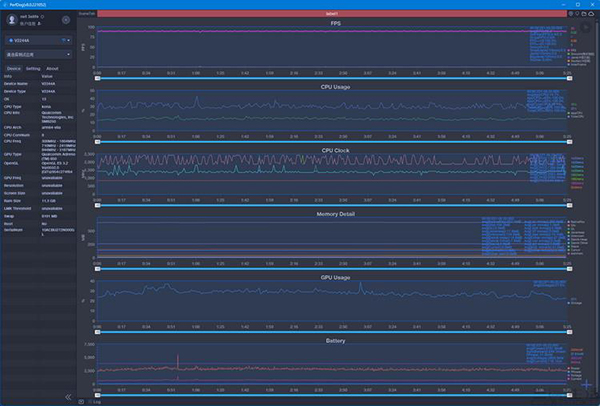This screenshot has width=600, height=406.
Task: Switch to the Setting tab
Action: [33, 68]
